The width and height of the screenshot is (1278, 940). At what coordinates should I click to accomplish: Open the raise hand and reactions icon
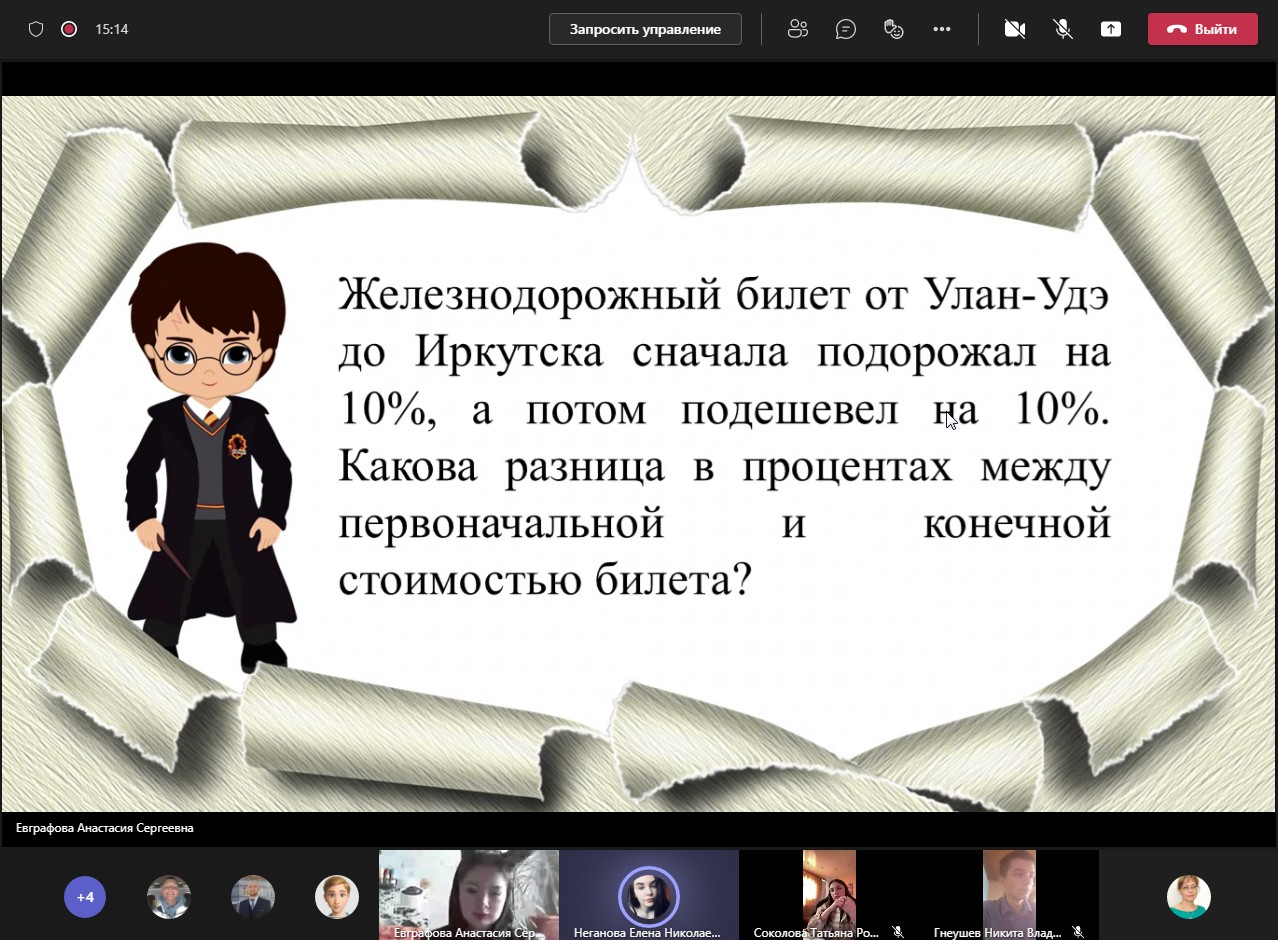[x=894, y=29]
